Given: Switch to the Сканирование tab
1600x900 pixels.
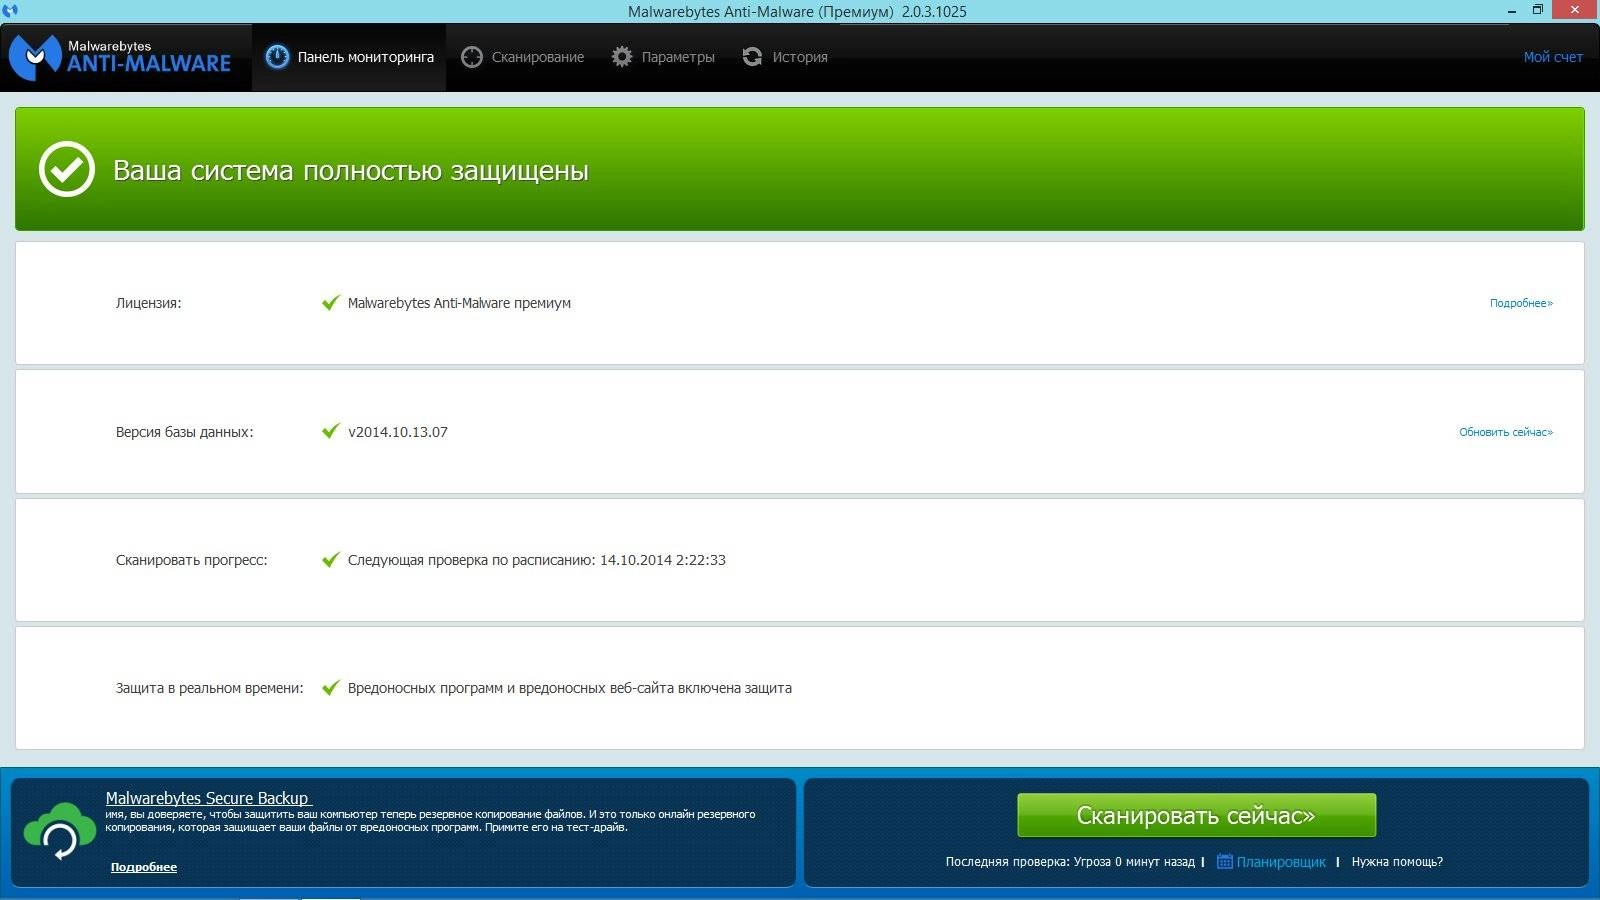Looking at the screenshot, I should click(x=523, y=57).
